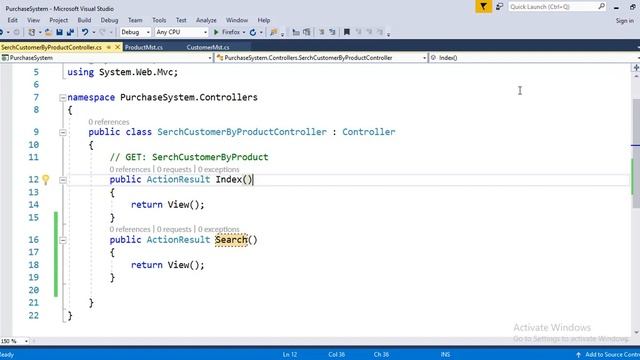Comment out the selected lines via the toolbar icon
Image resolution: width=640 pixels, height=360 pixels.
pyautogui.click(x=321, y=32)
